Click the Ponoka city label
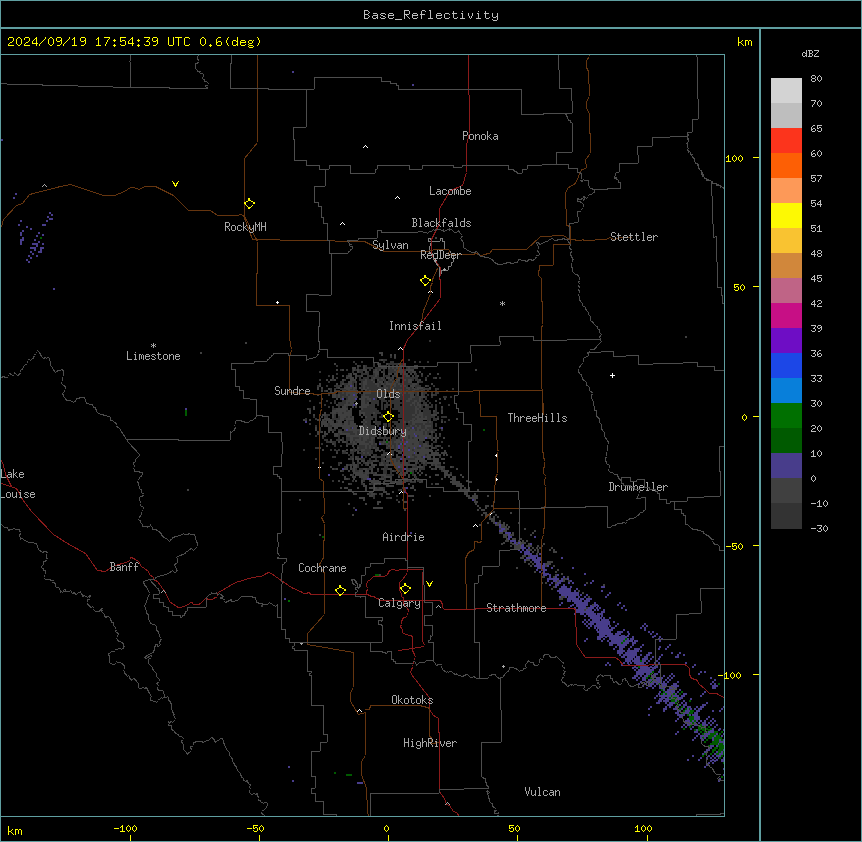862x842 pixels. (x=480, y=136)
